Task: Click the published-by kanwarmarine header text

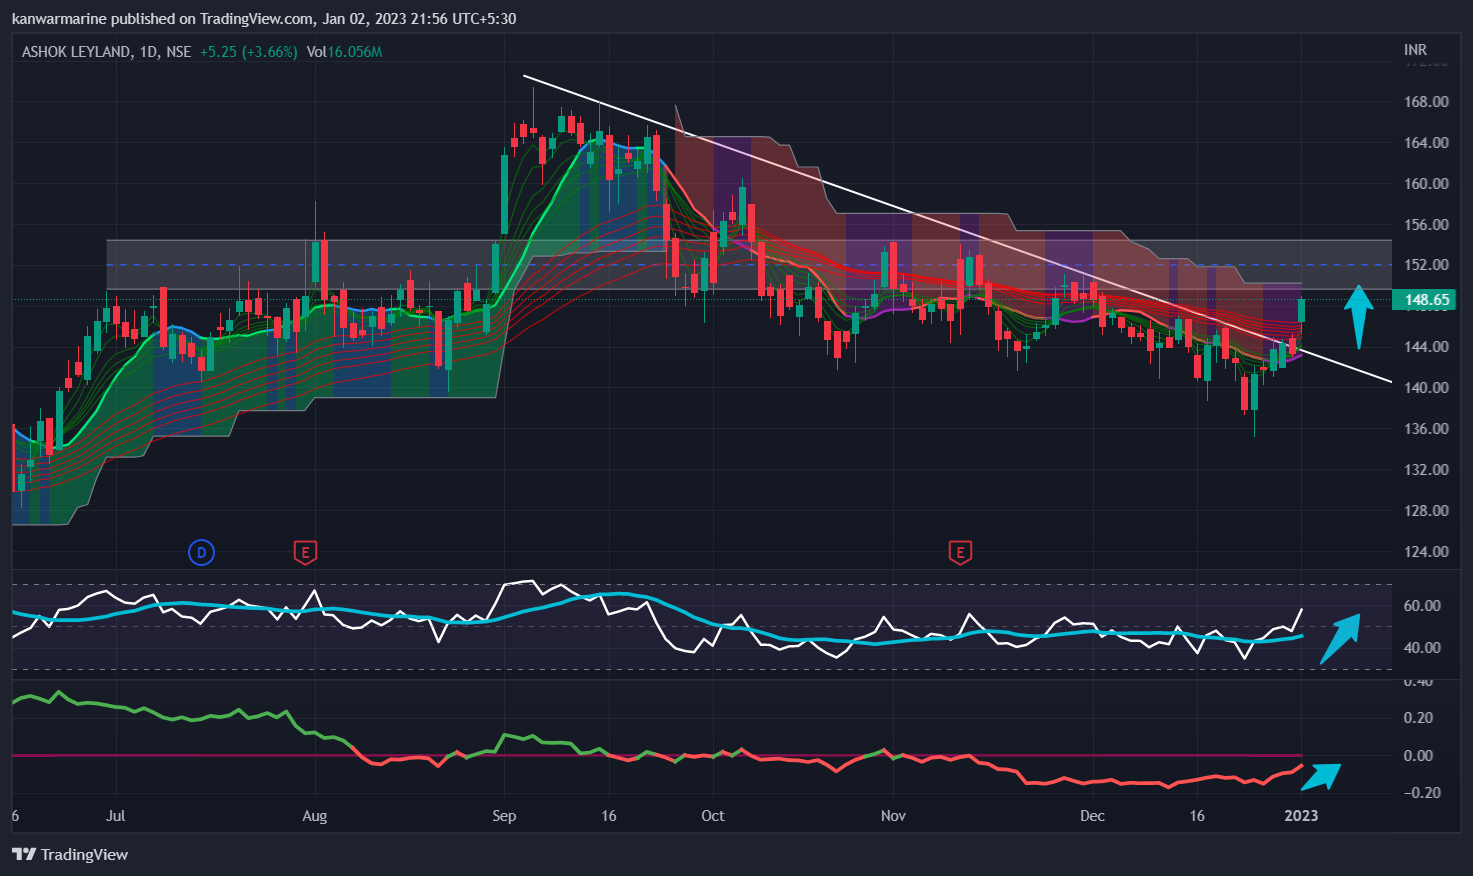Action: coord(264,18)
